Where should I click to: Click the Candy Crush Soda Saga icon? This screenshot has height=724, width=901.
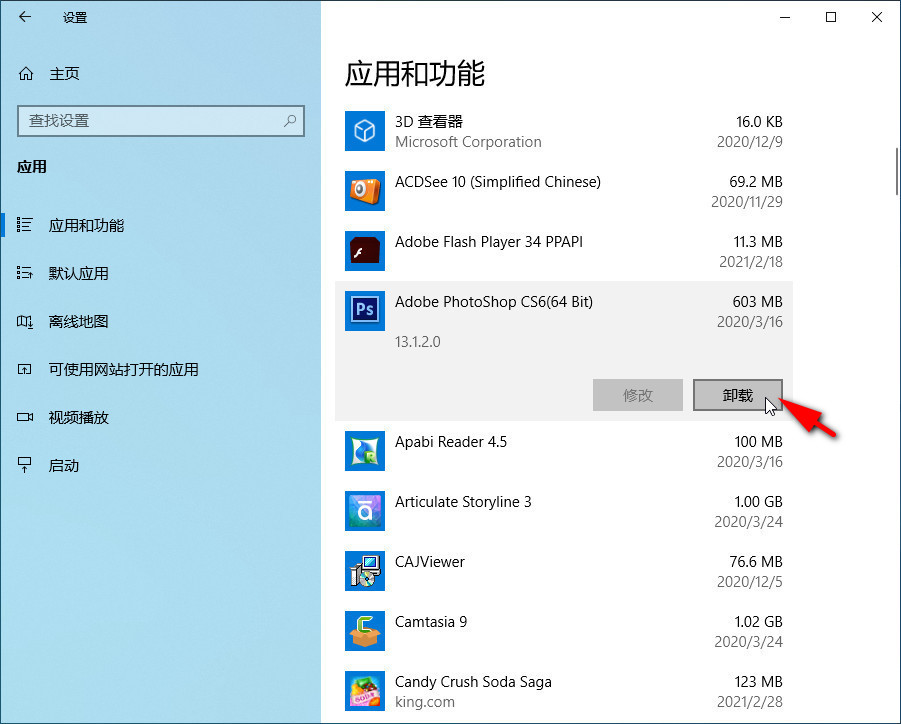click(365, 691)
